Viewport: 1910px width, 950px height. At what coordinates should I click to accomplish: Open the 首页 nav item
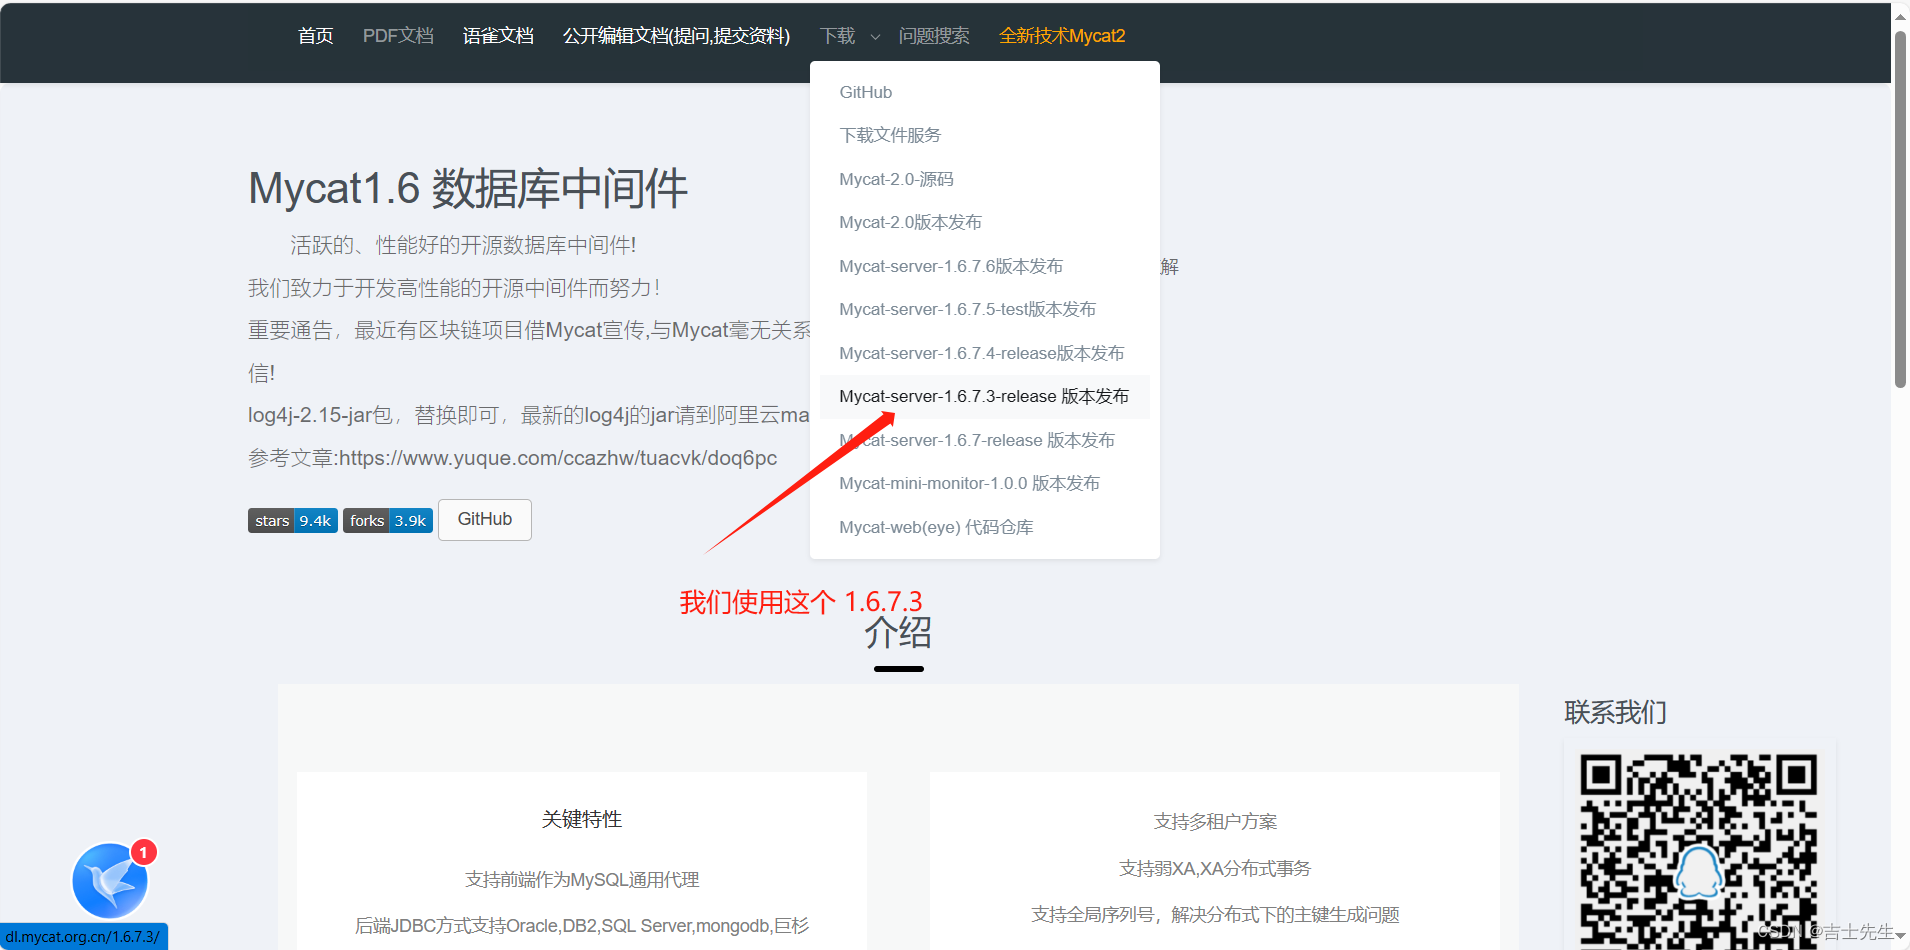316,36
